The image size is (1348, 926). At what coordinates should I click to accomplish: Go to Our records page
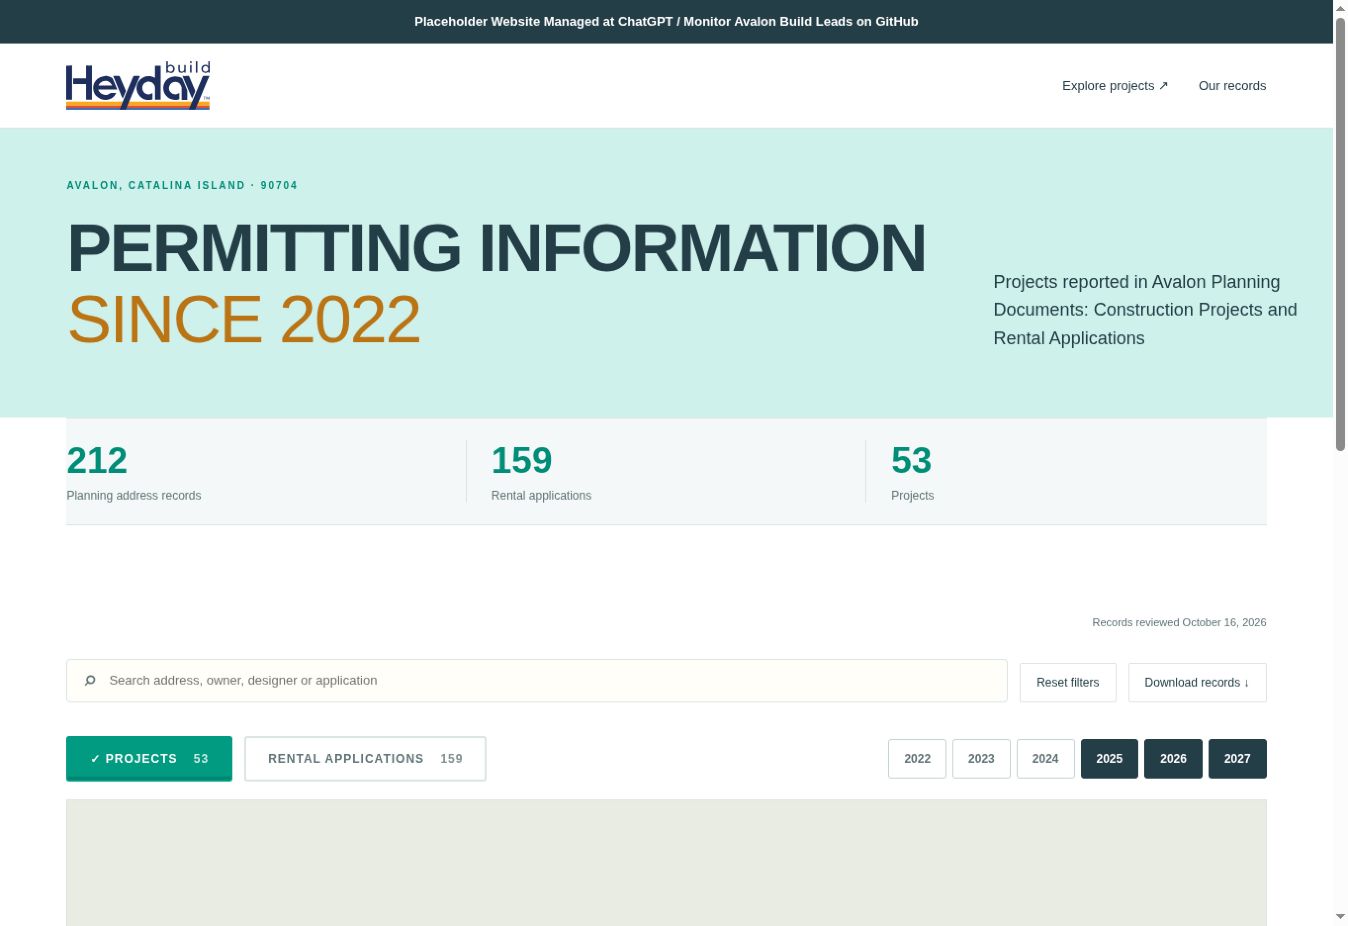pos(1232,86)
